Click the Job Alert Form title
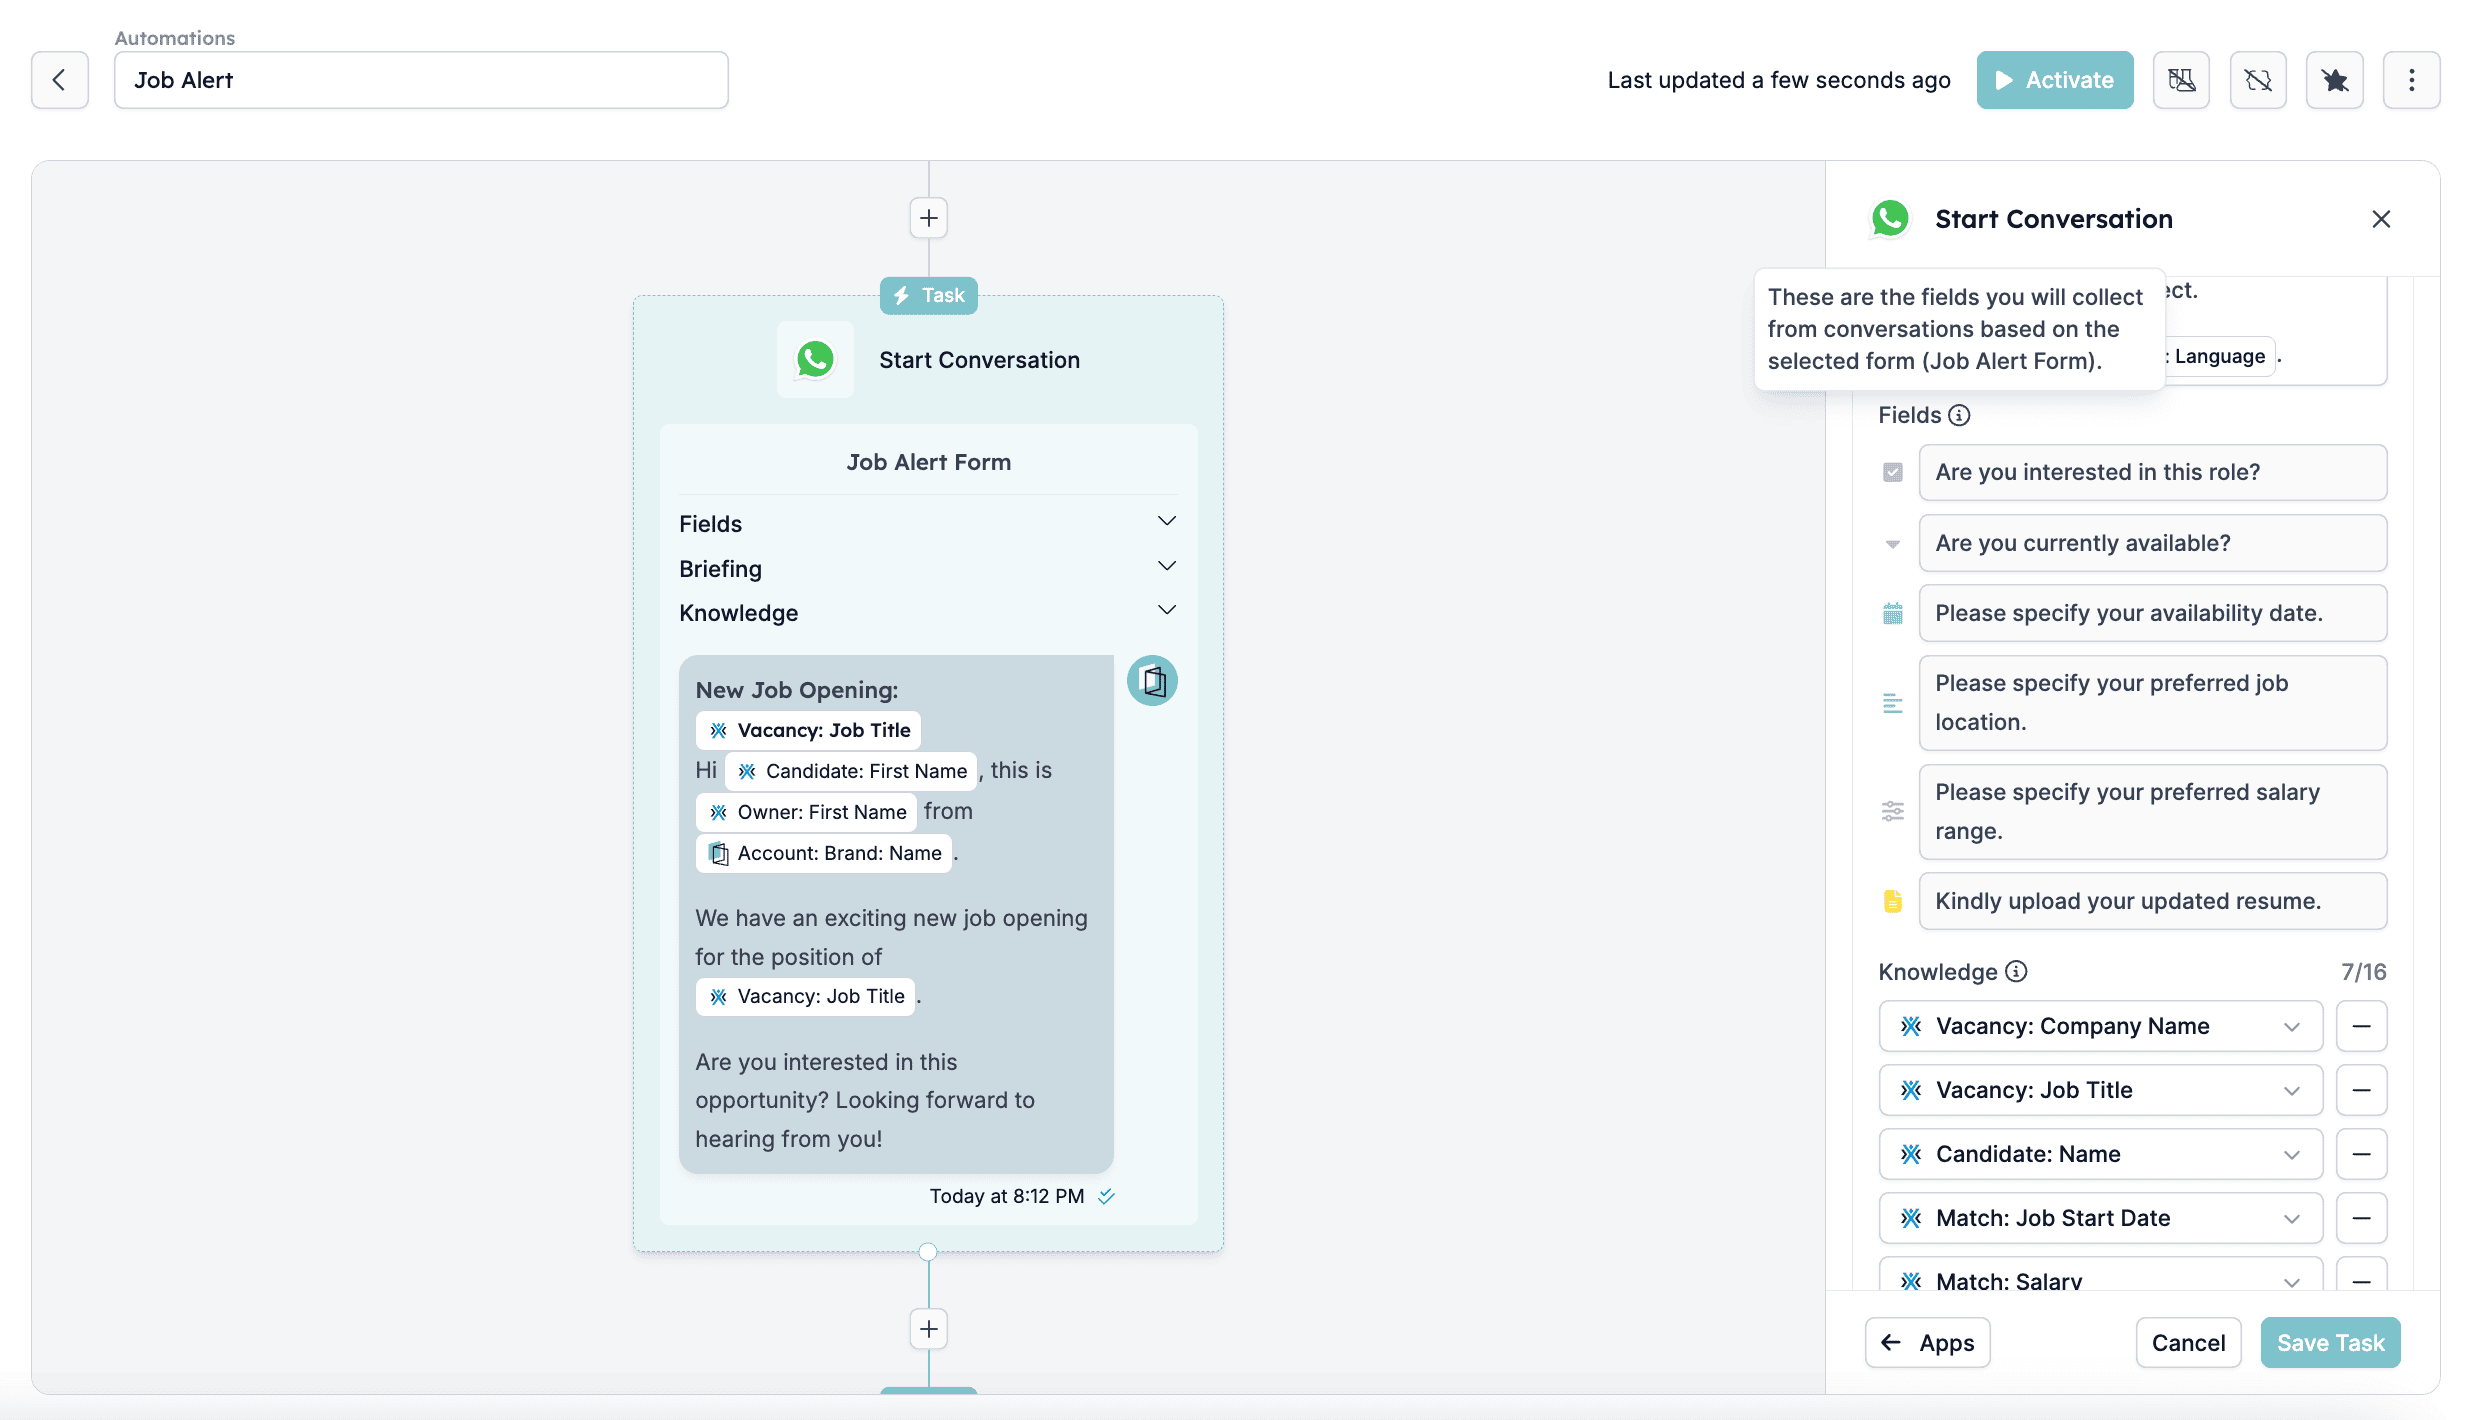Image resolution: width=2484 pixels, height=1420 pixels. coord(929,462)
